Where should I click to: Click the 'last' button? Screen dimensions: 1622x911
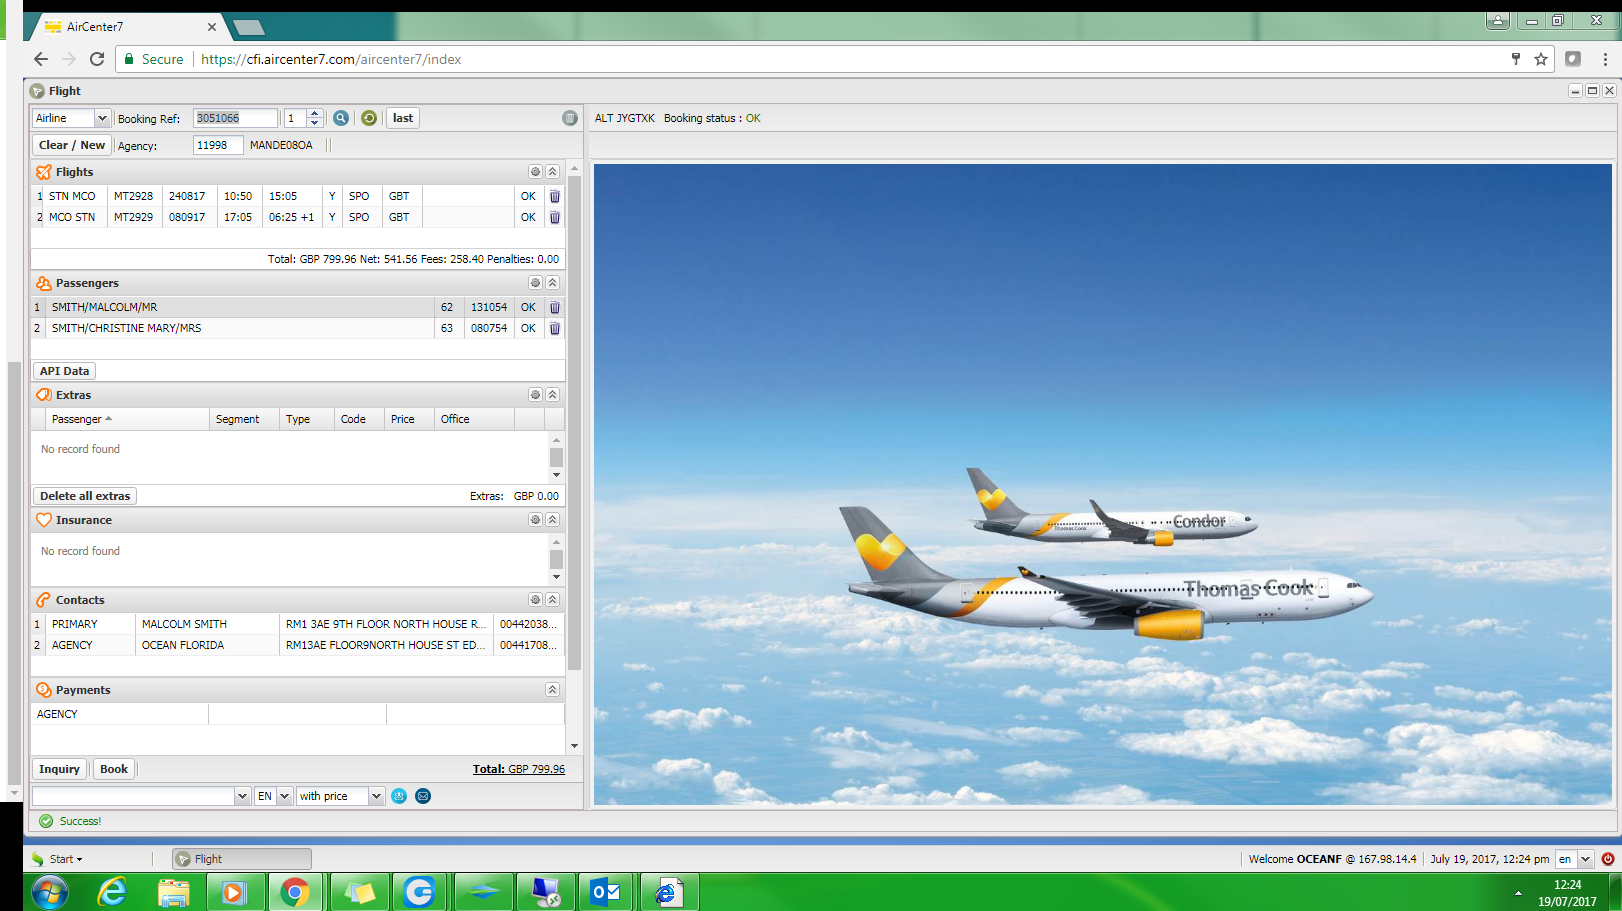(403, 118)
